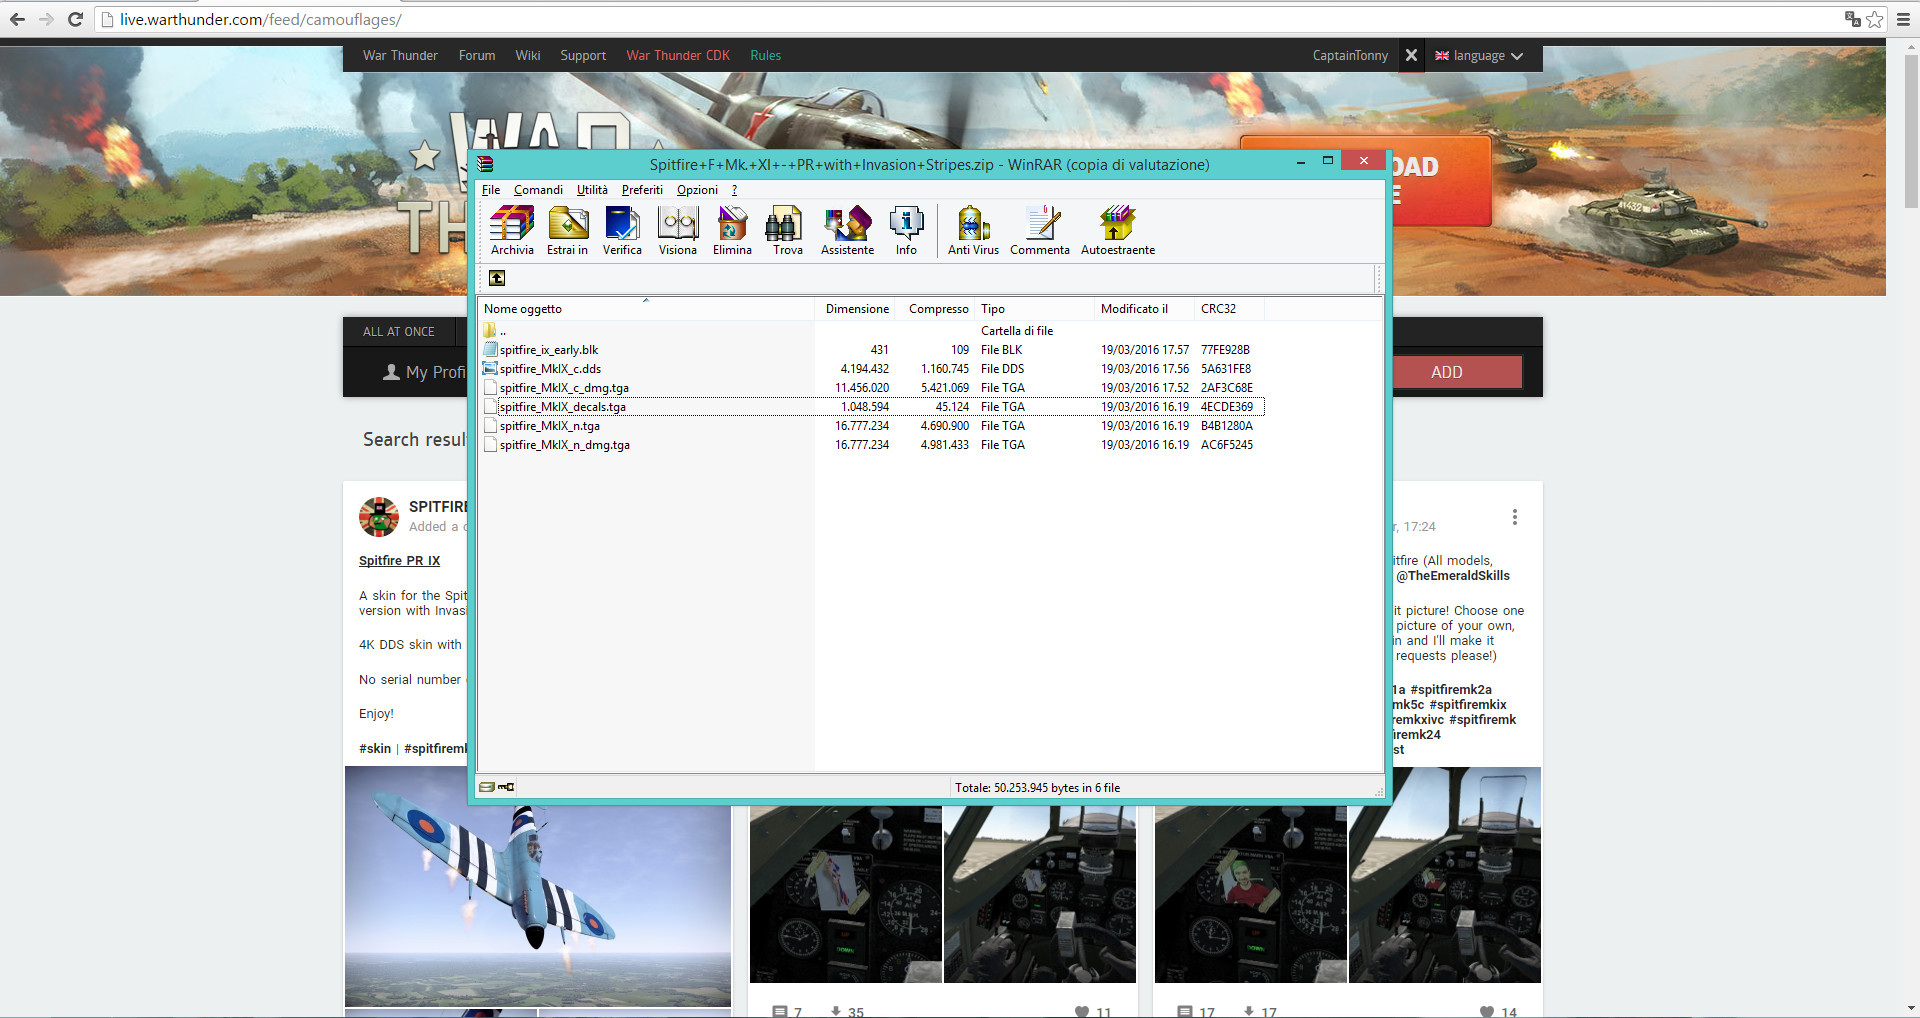Sort by Tipo column header
1920x1018 pixels.
click(x=1035, y=309)
